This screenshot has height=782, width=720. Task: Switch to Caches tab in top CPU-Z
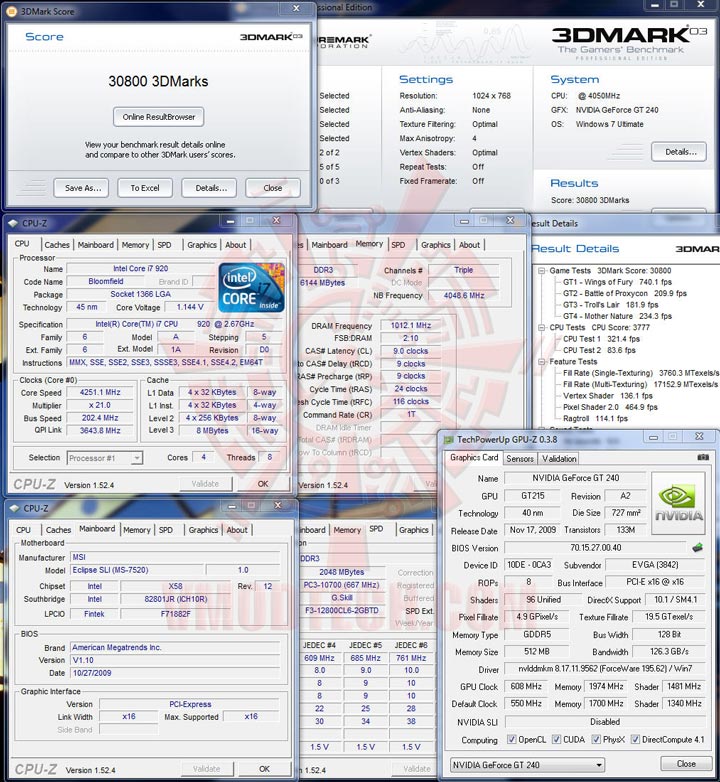[x=57, y=245]
